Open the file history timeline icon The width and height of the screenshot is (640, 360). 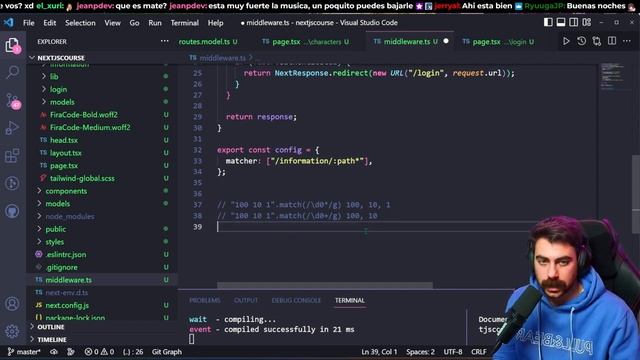tap(581, 41)
